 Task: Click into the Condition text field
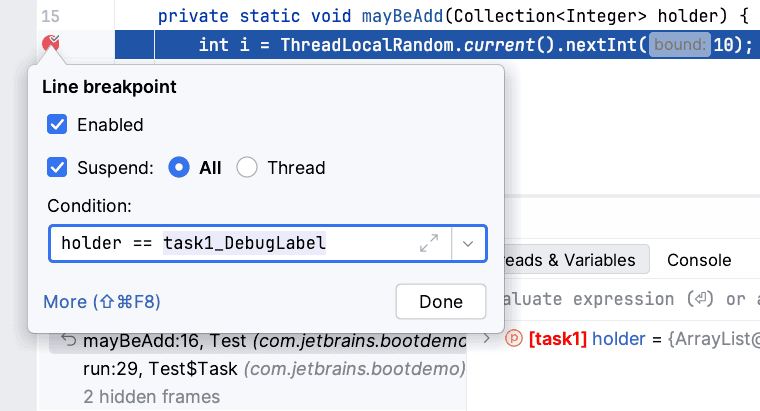(x=230, y=243)
